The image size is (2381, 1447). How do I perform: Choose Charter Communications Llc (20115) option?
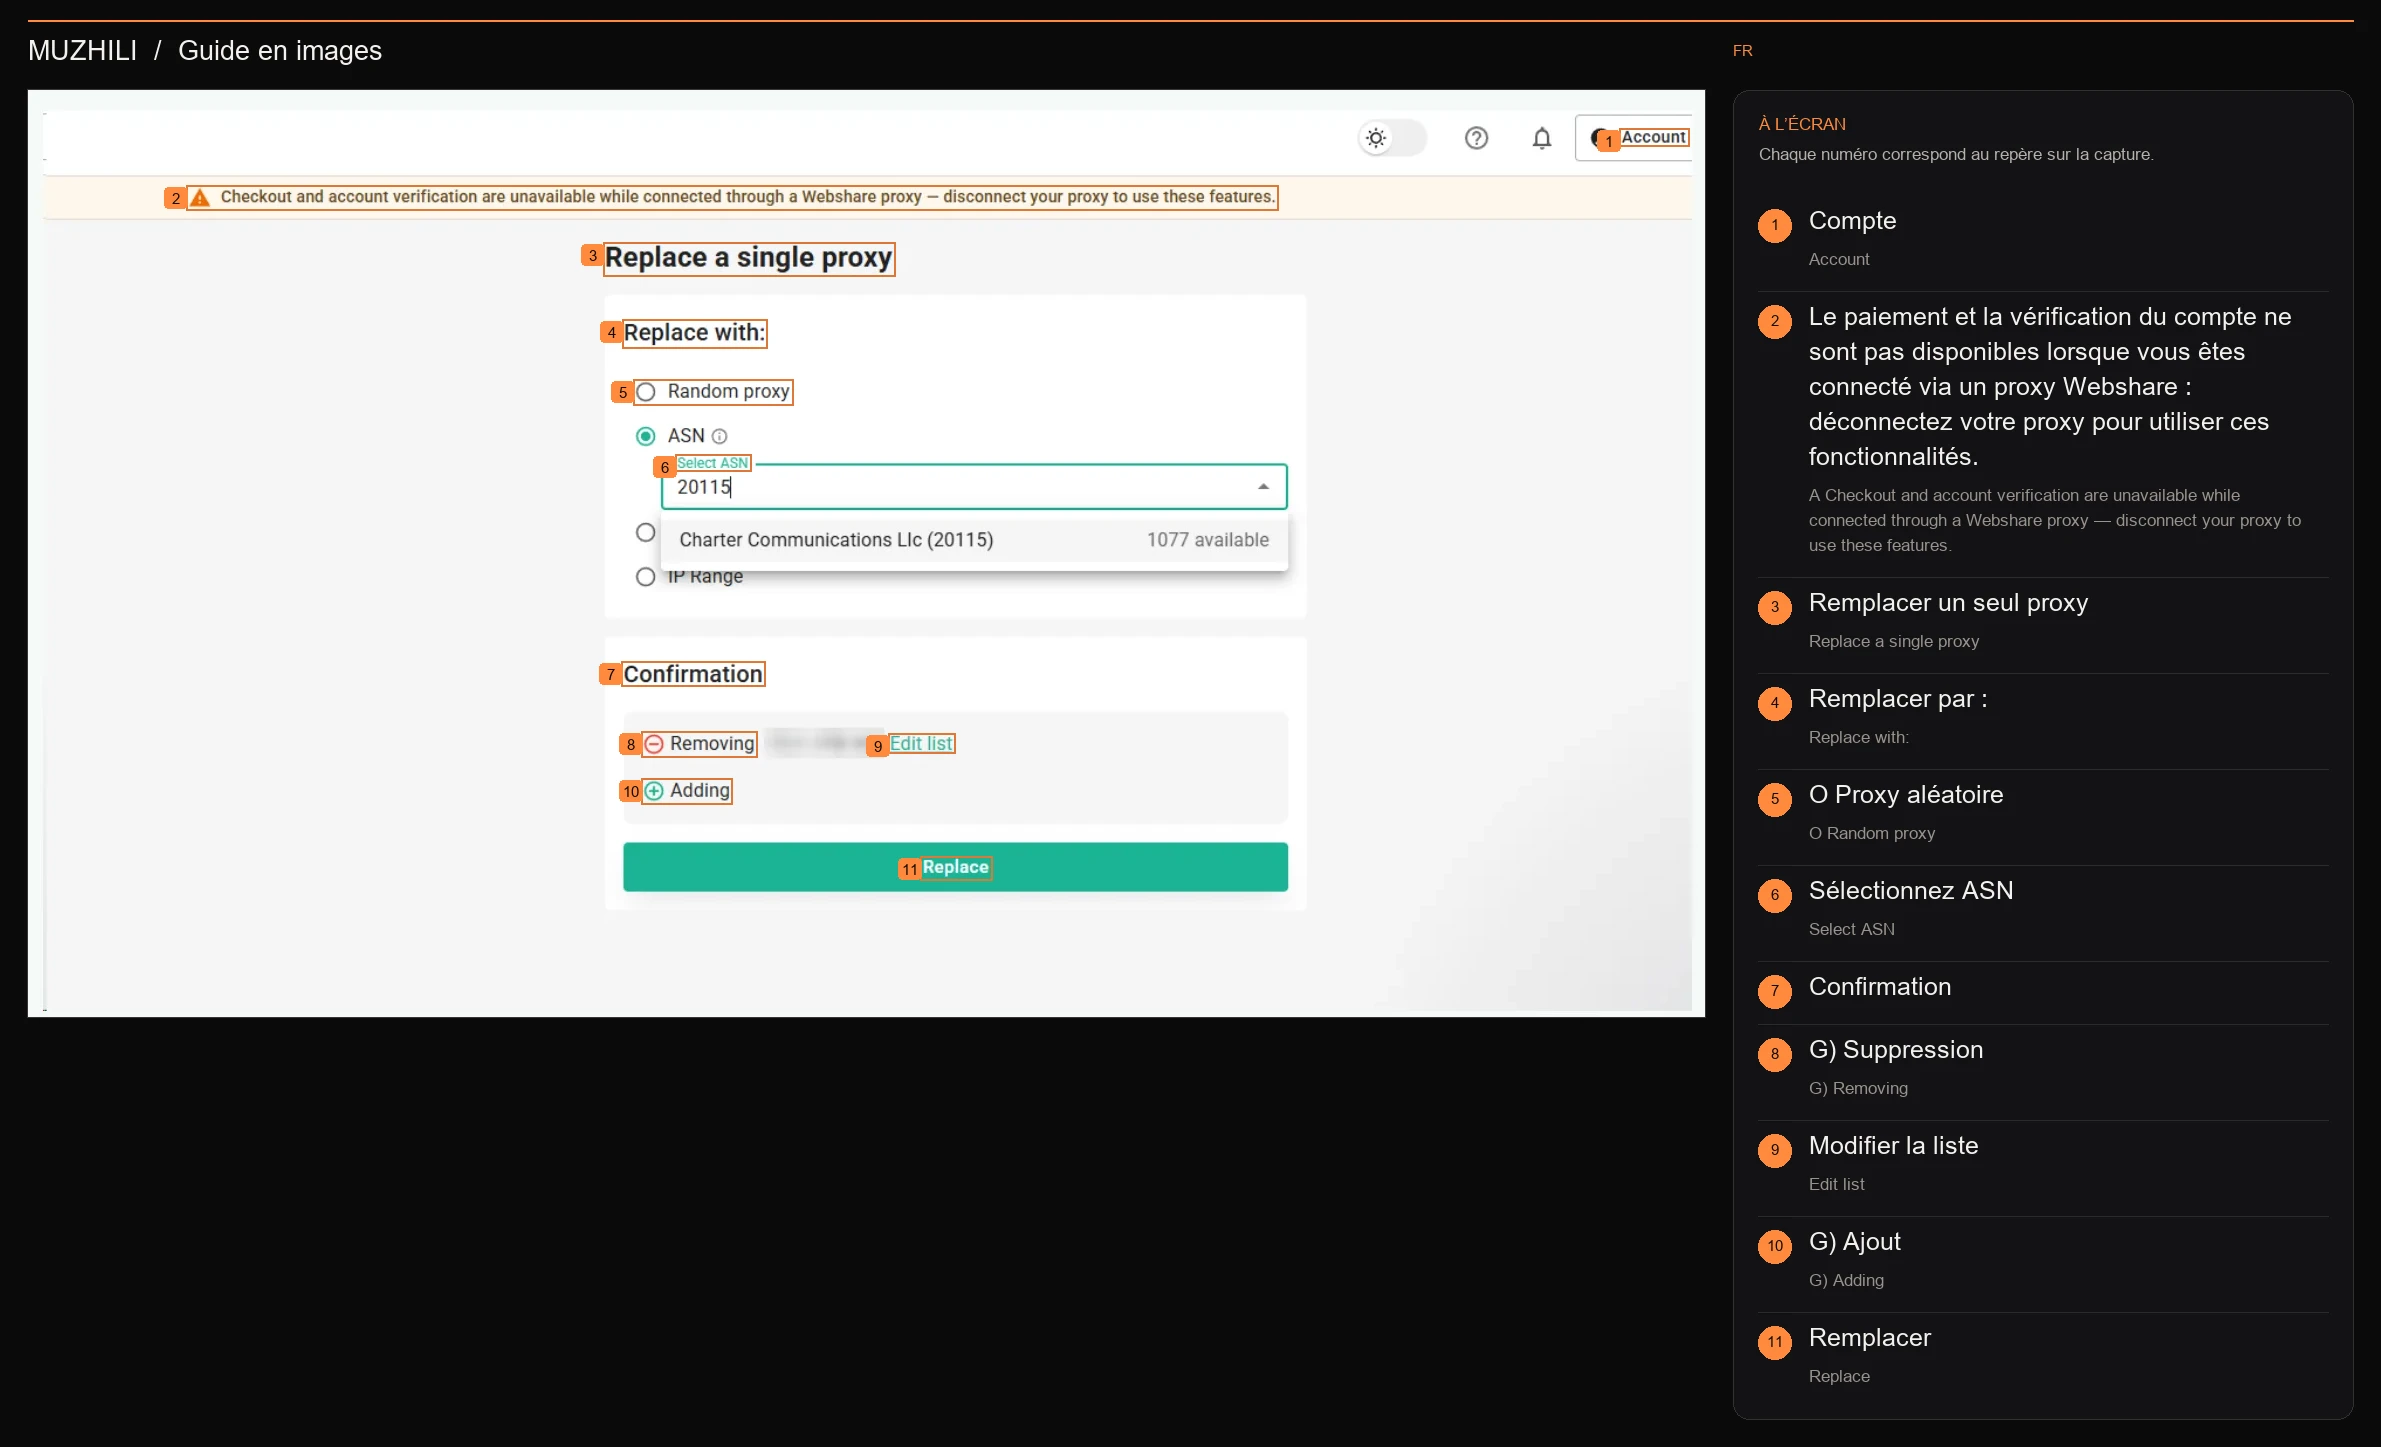click(974, 540)
